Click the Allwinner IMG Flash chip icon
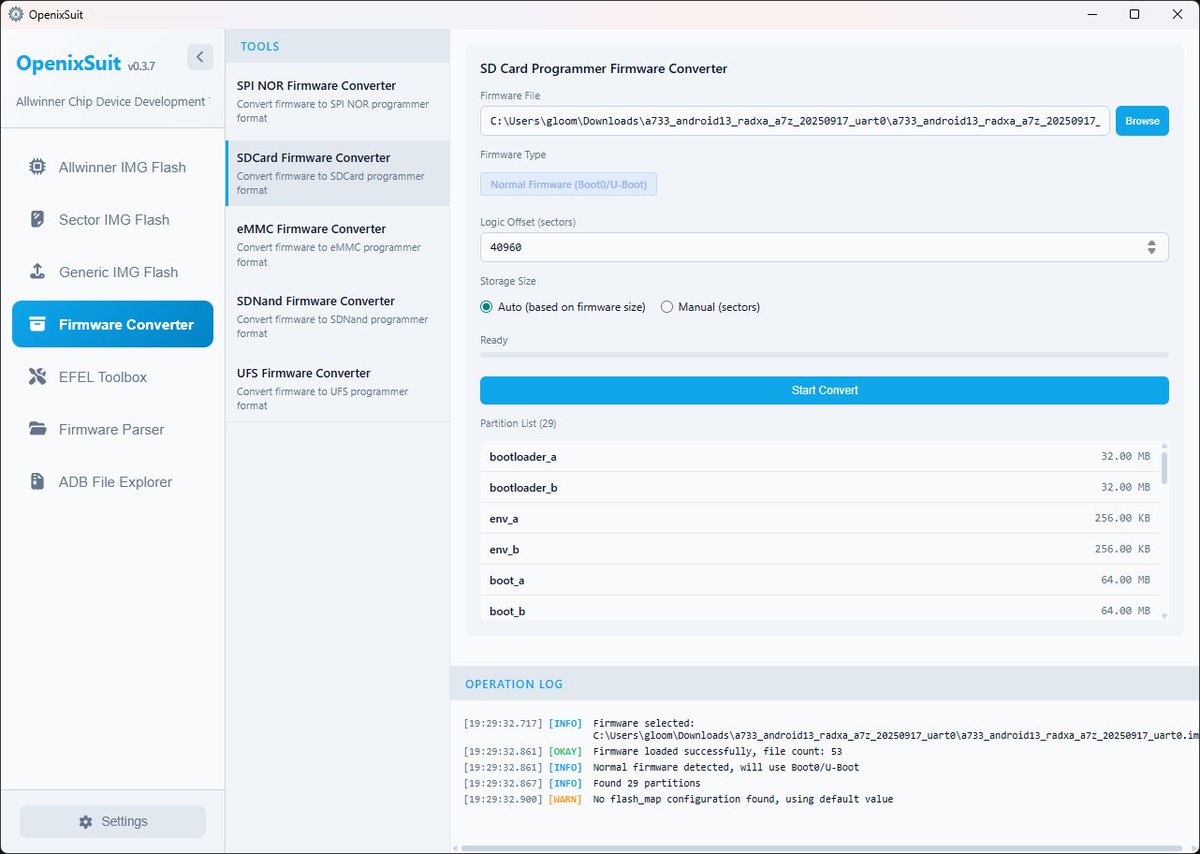The width and height of the screenshot is (1200, 854). 37,167
